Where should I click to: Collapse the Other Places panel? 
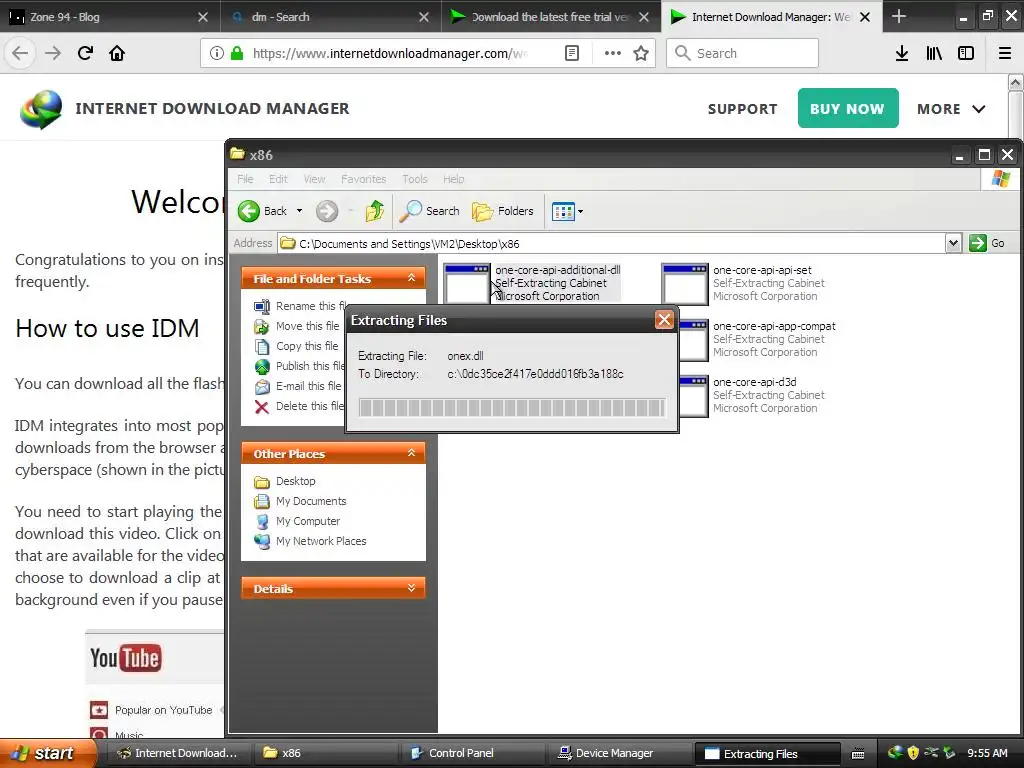(411, 453)
